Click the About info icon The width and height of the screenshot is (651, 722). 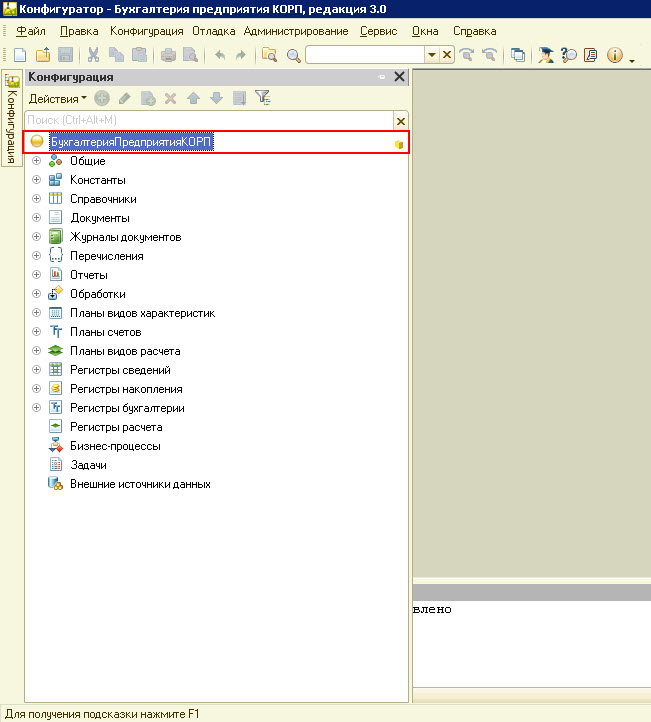[615, 55]
